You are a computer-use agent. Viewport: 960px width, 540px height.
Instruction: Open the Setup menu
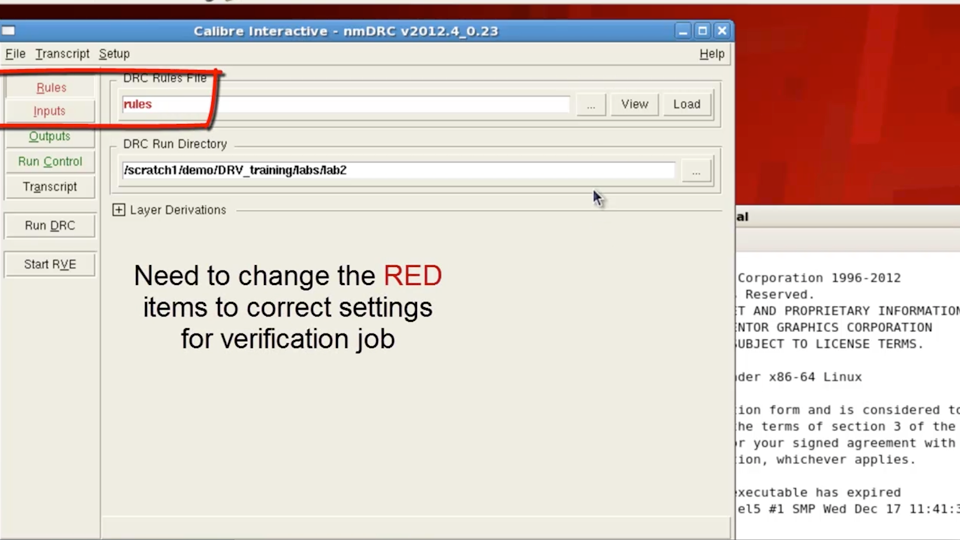pyautogui.click(x=114, y=54)
